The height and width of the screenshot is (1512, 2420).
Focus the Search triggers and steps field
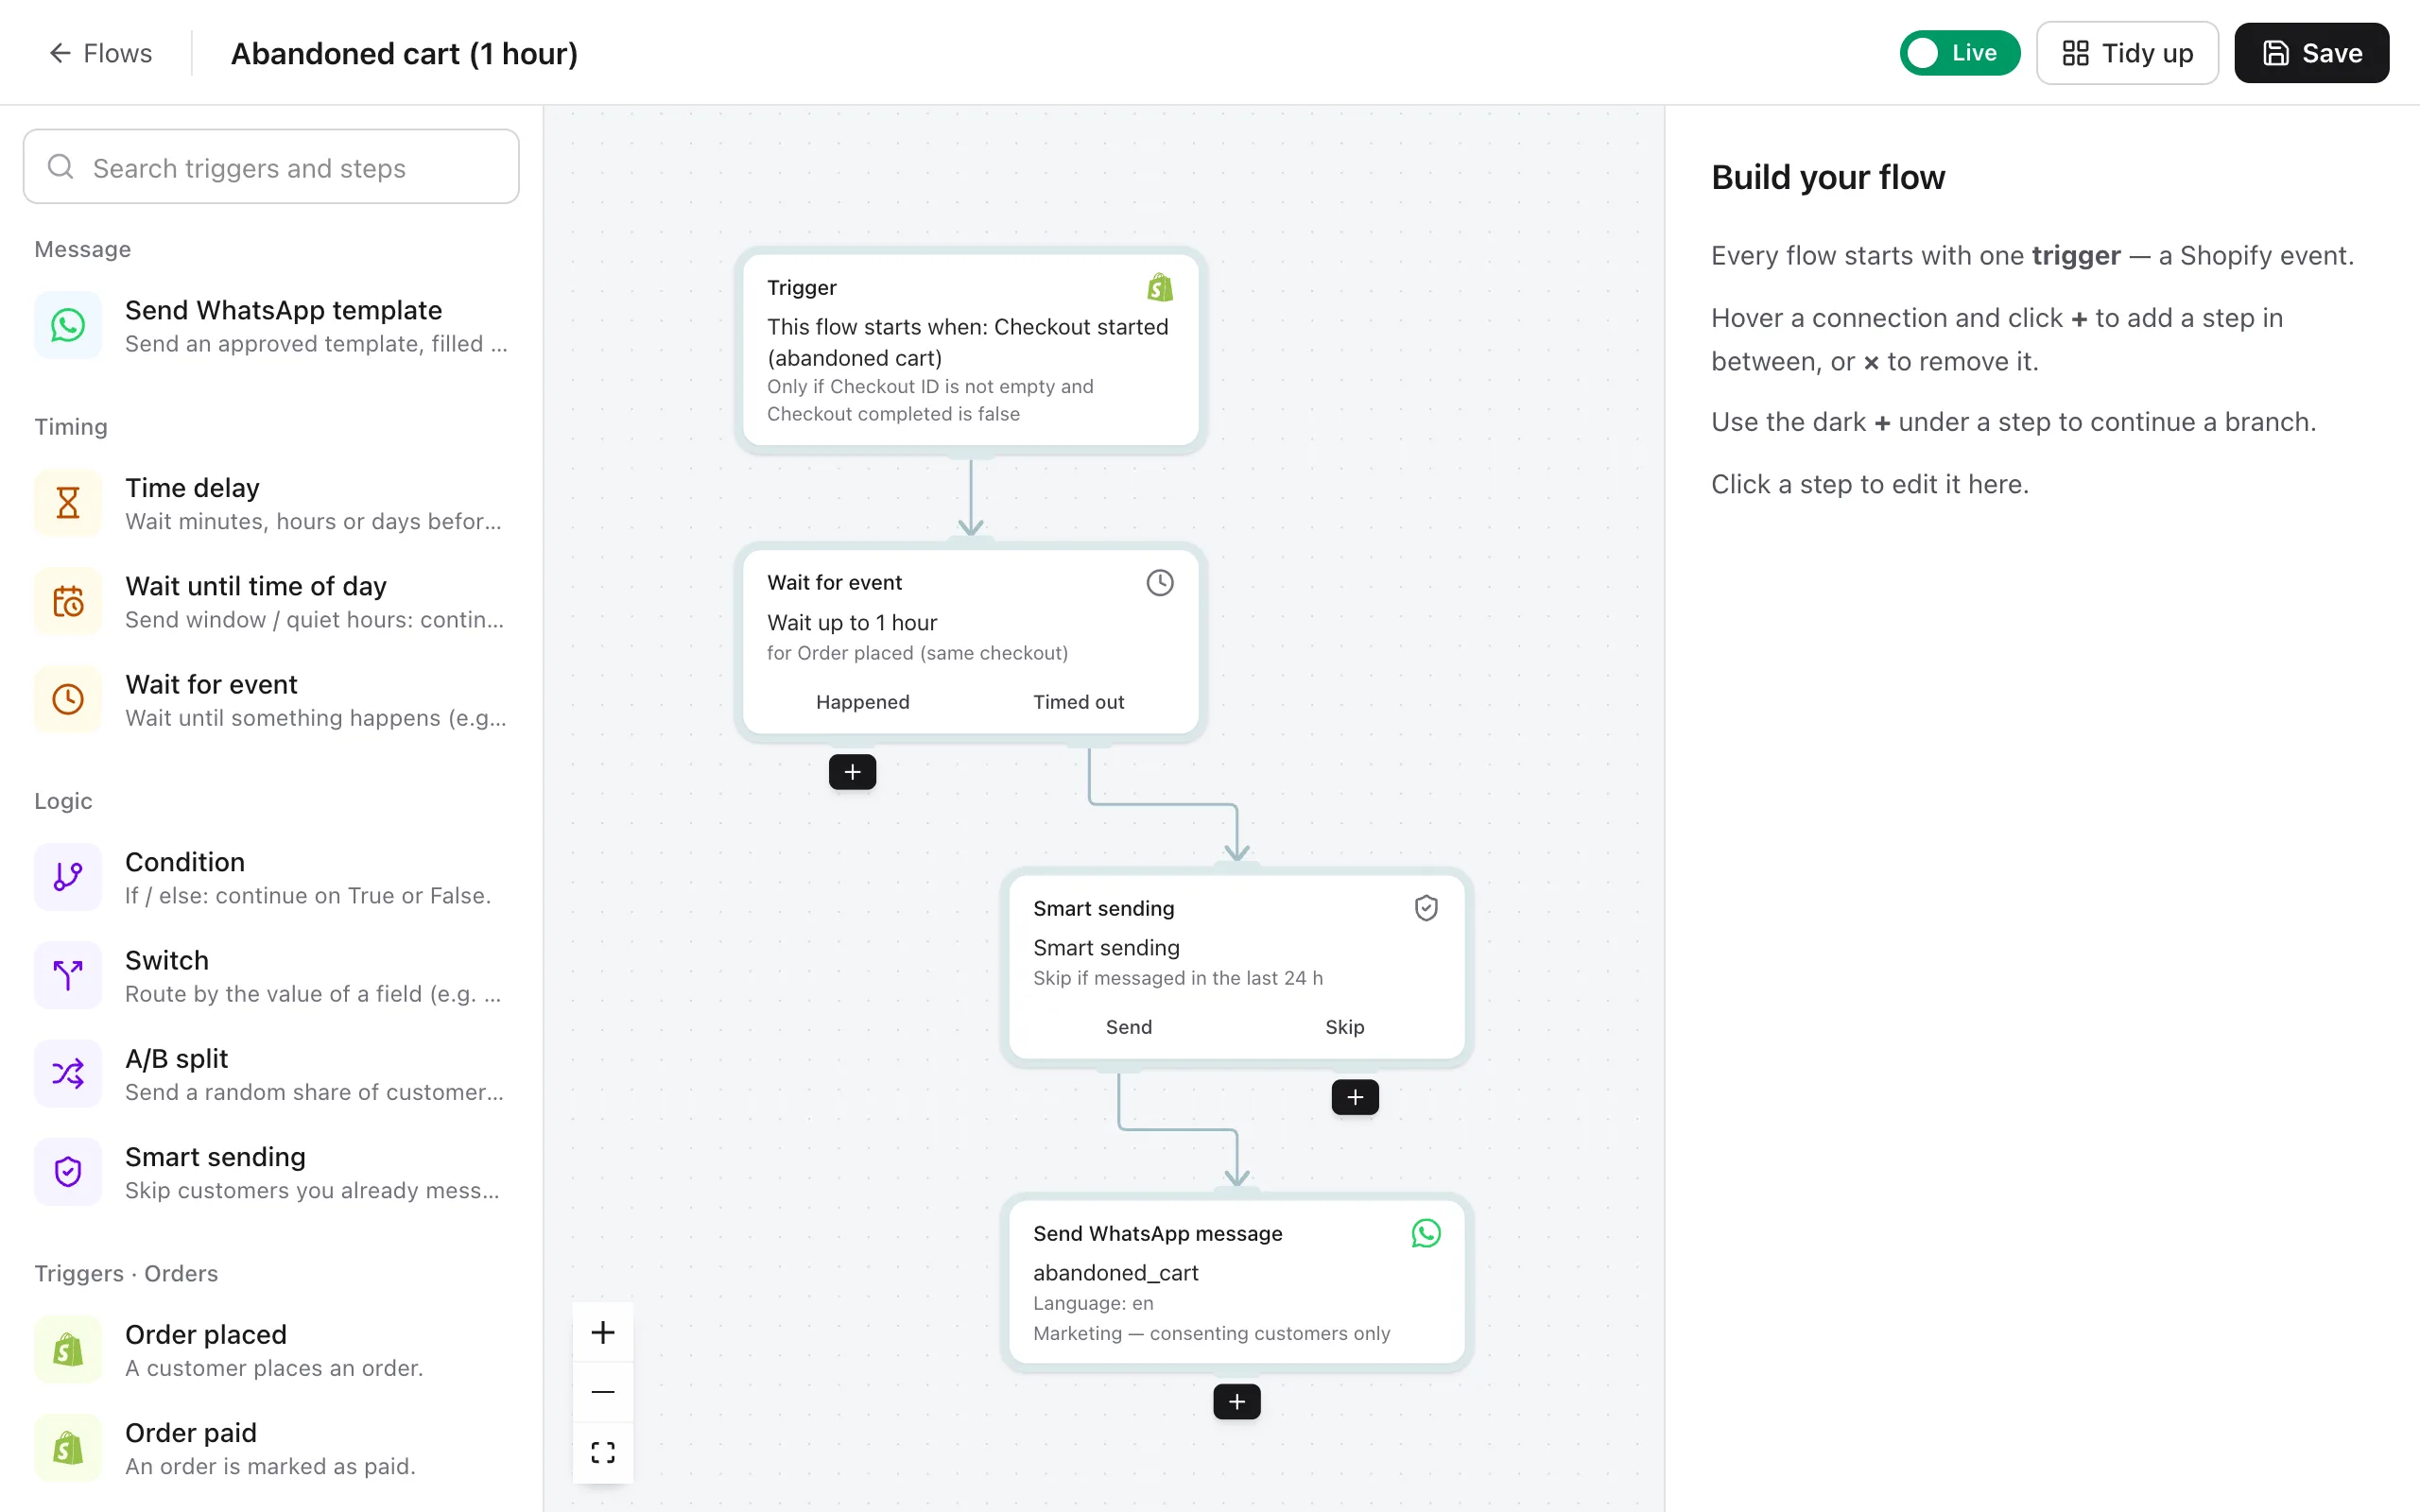[x=271, y=167]
